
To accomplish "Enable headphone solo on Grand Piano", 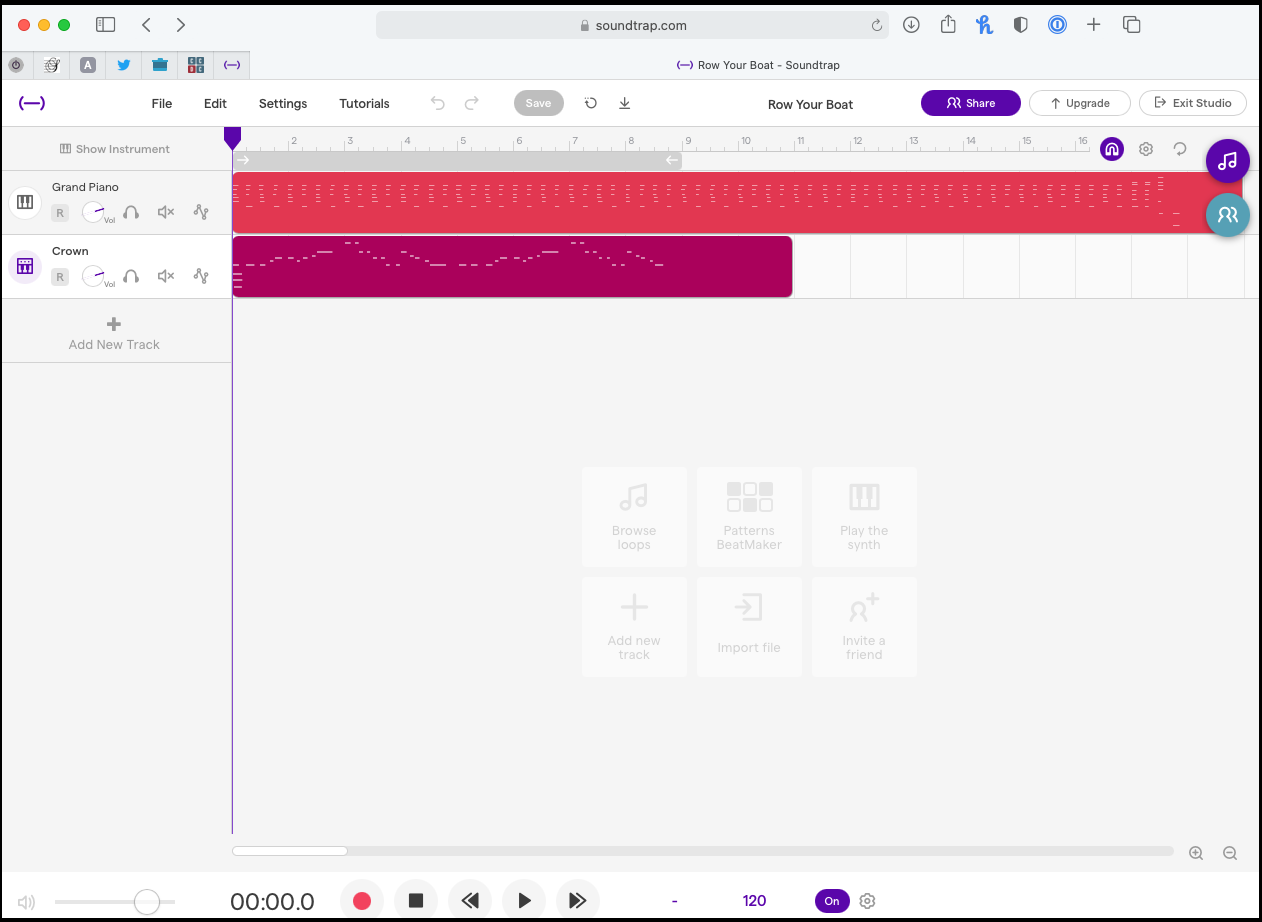I will pyautogui.click(x=131, y=212).
